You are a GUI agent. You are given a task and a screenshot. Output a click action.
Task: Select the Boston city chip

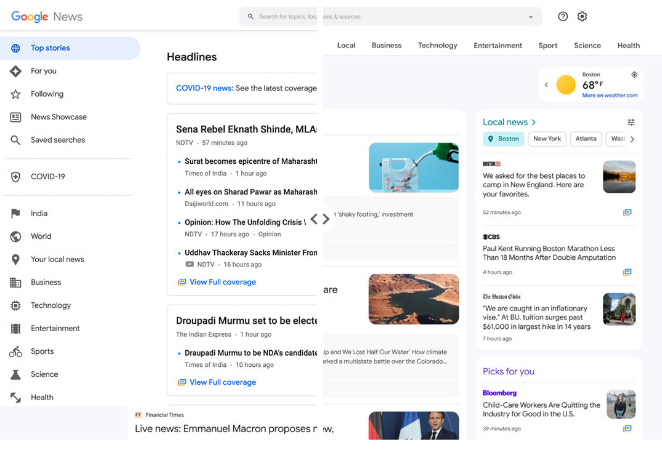pyautogui.click(x=503, y=139)
